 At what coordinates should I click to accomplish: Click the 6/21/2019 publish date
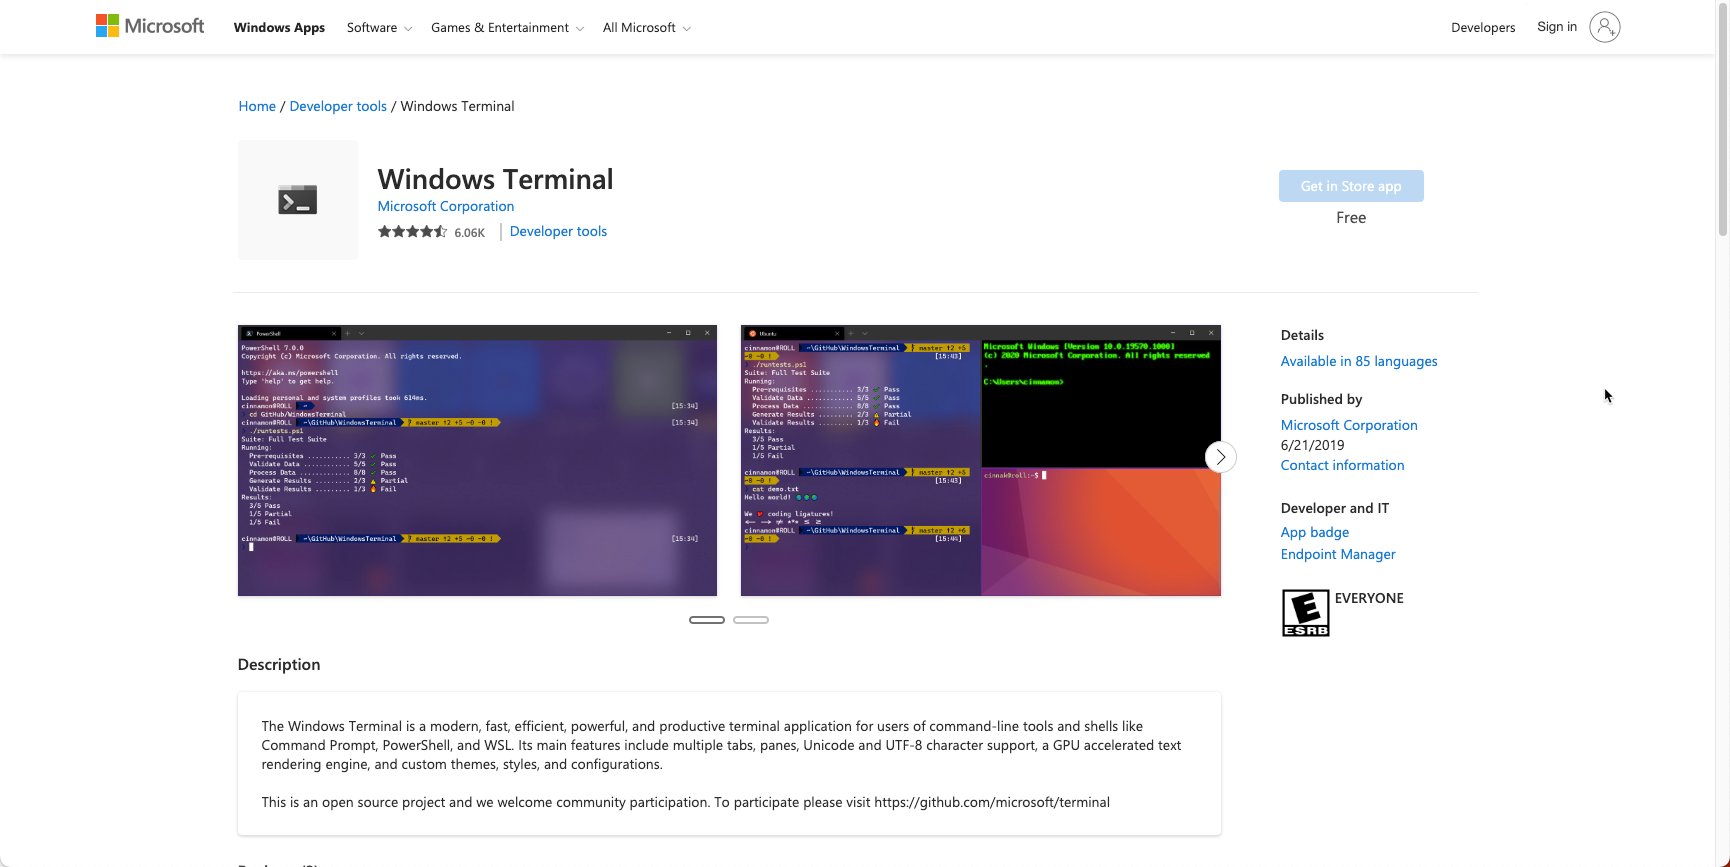1313,445
